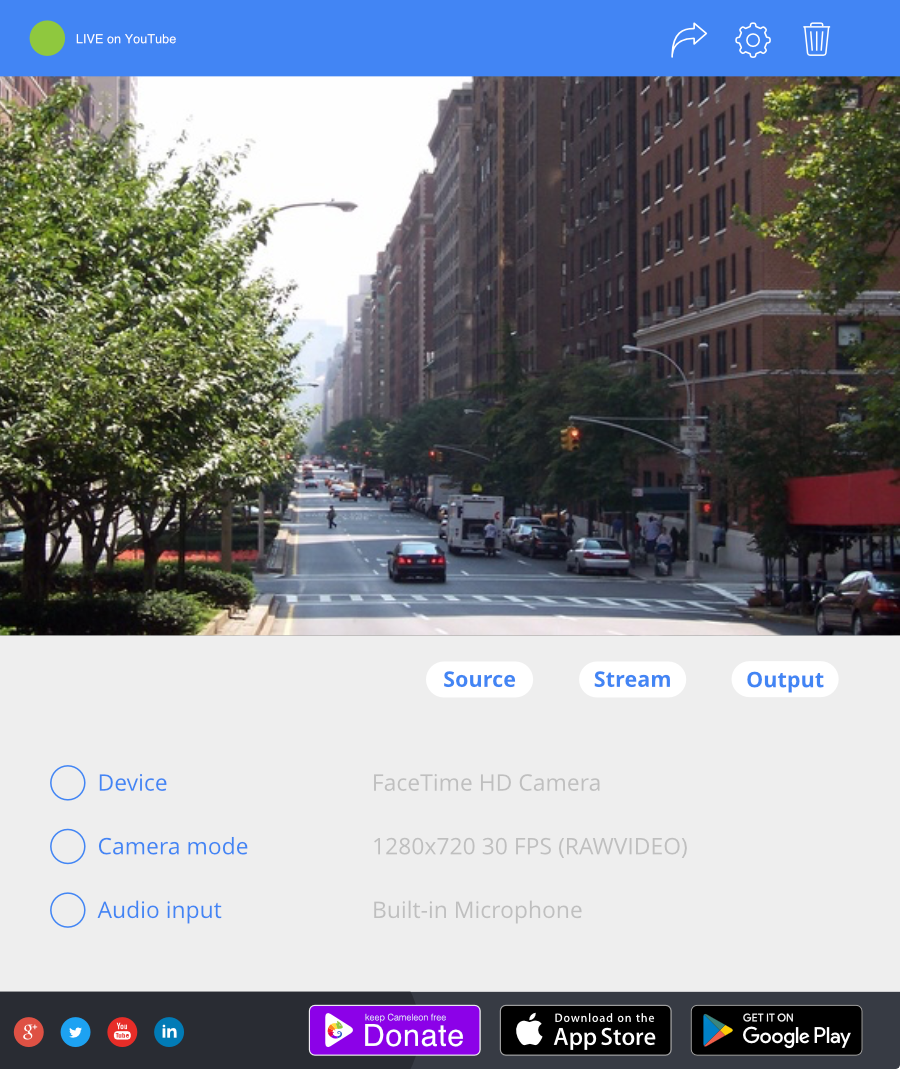This screenshot has height=1069, width=900.
Task: Click the trash can delete icon
Action: pos(816,40)
